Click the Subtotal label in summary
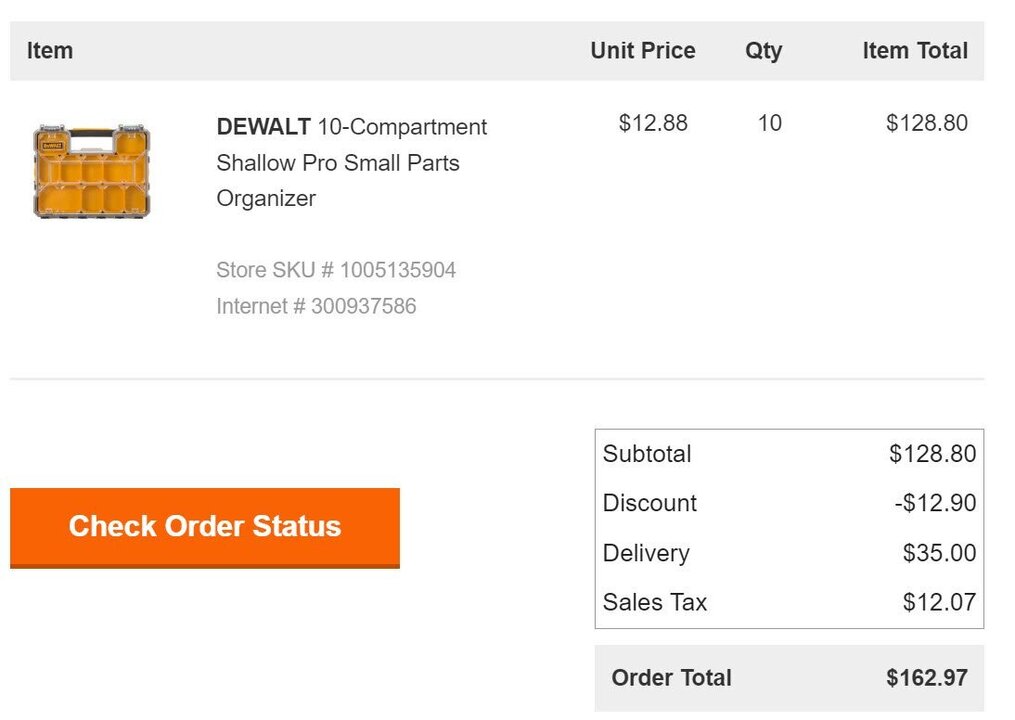This screenshot has width=1015, height=720. pyautogui.click(x=647, y=454)
